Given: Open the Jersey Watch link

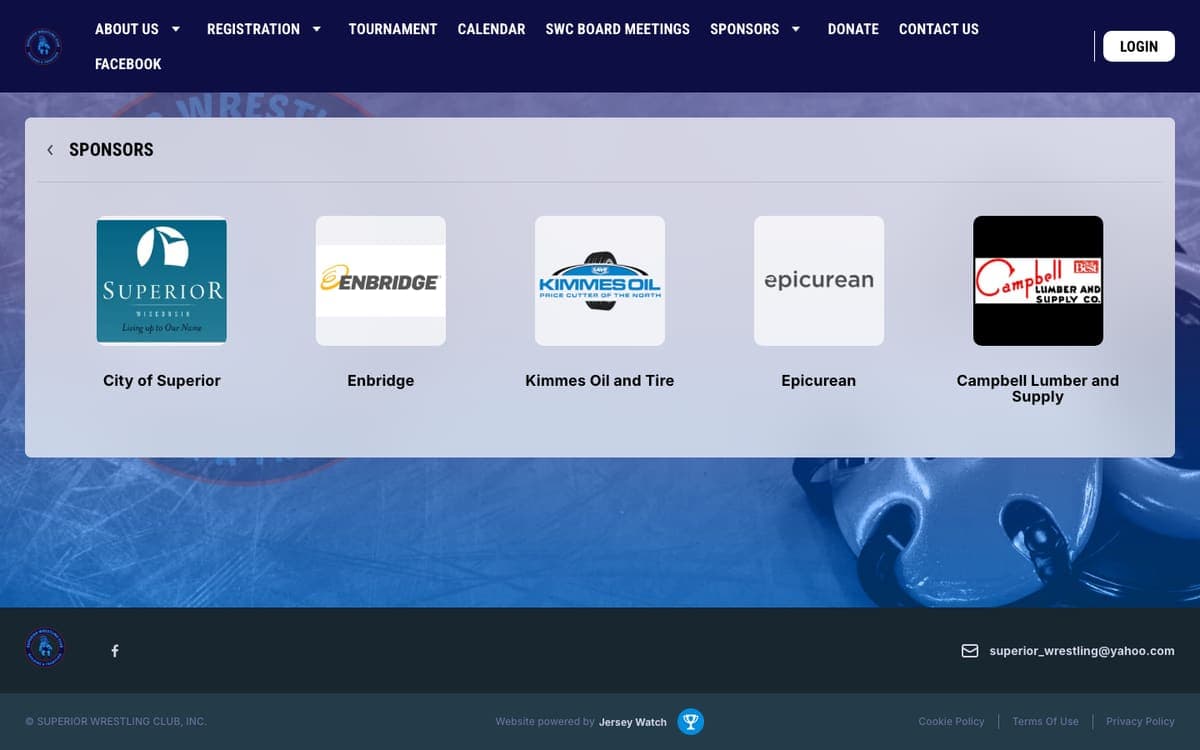Looking at the screenshot, I should click(632, 722).
